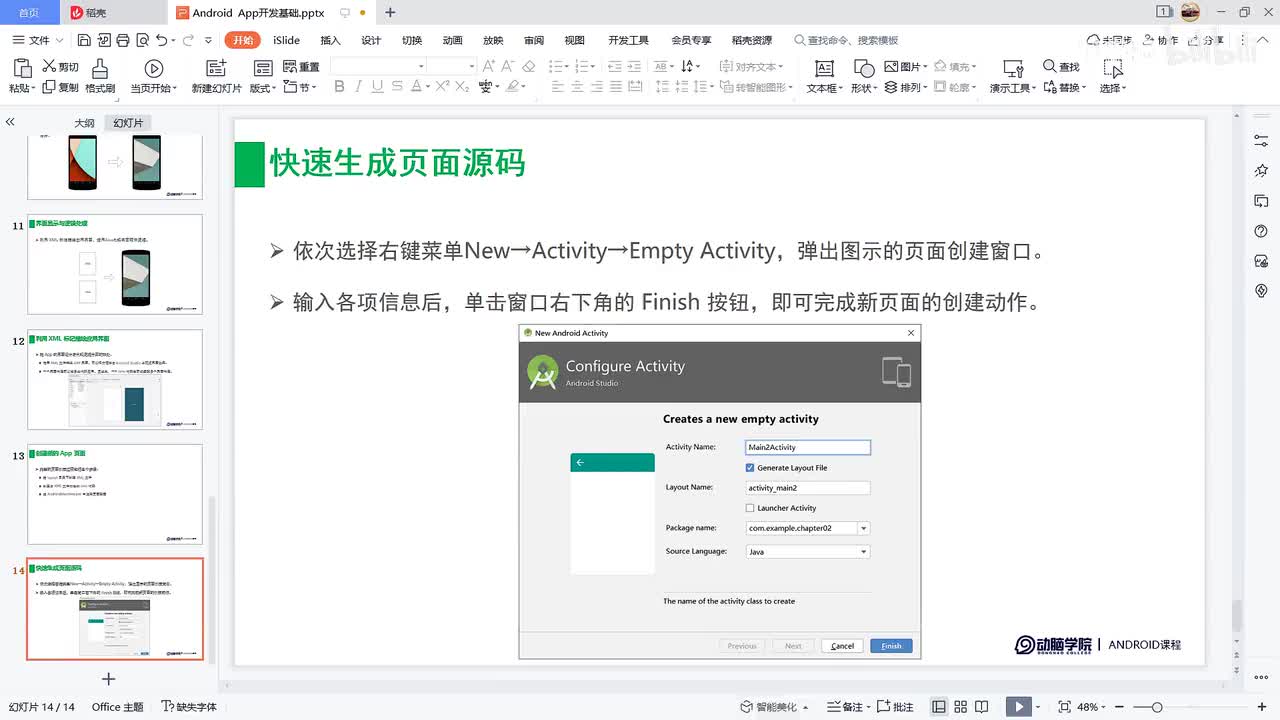
Task: Click the cloud sync status icon
Action: pos(1095,40)
